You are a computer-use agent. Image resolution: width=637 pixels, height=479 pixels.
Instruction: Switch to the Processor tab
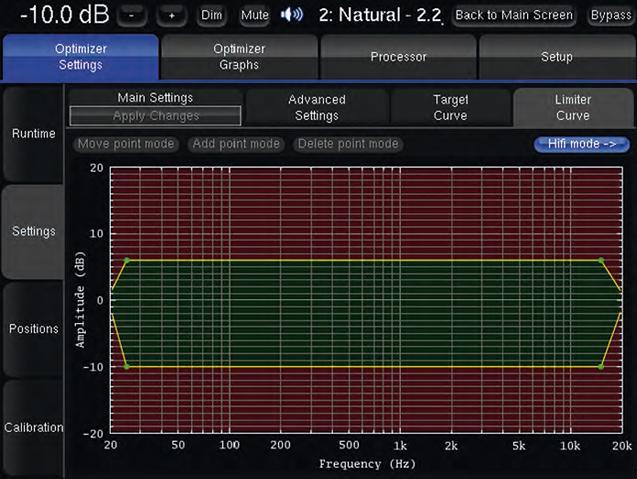(398, 57)
